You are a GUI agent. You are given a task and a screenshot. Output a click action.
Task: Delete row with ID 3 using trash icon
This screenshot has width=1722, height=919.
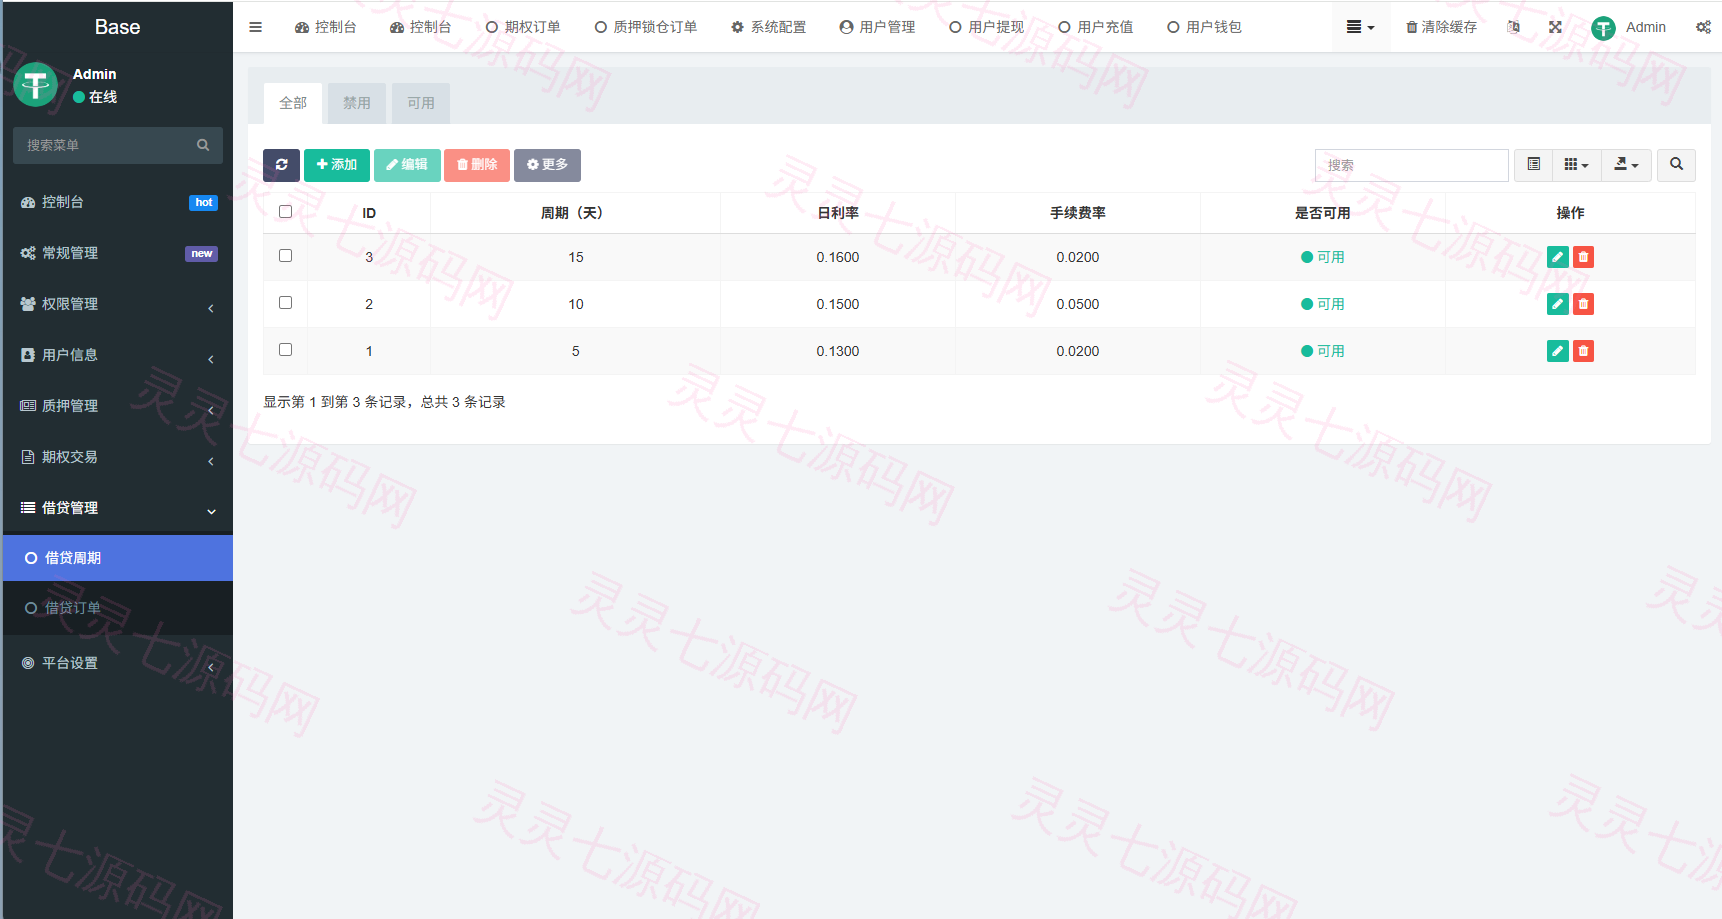(1583, 257)
